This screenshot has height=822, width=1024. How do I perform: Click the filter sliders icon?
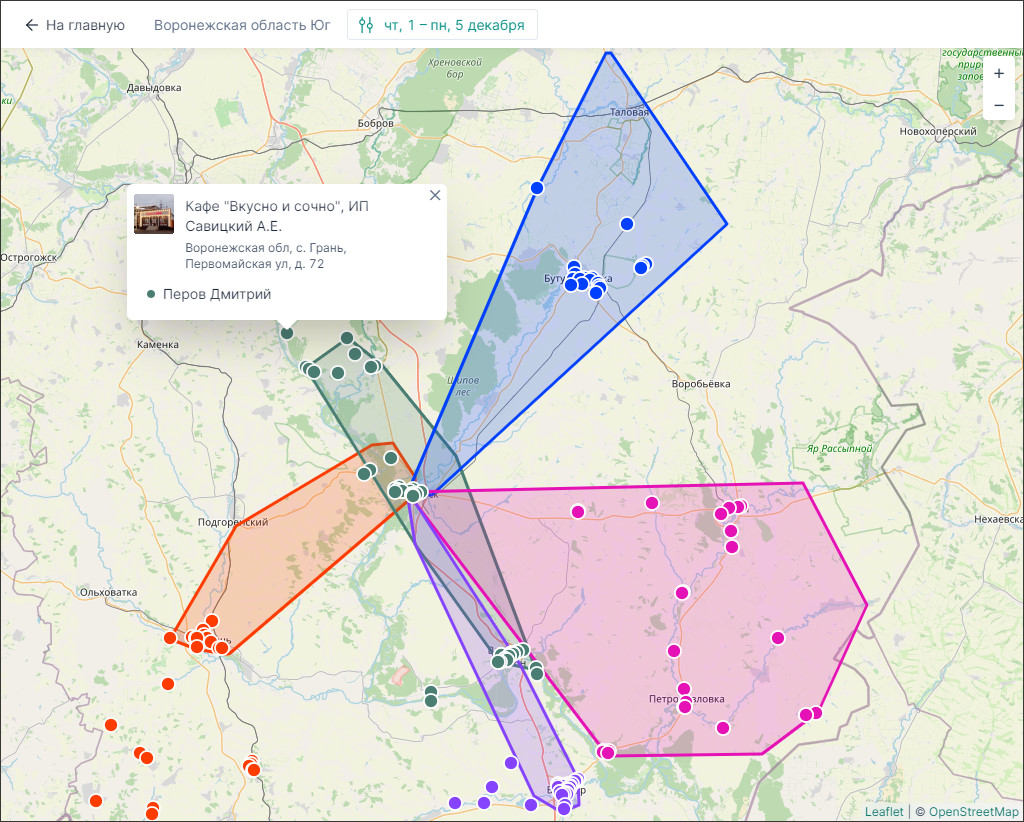366,25
